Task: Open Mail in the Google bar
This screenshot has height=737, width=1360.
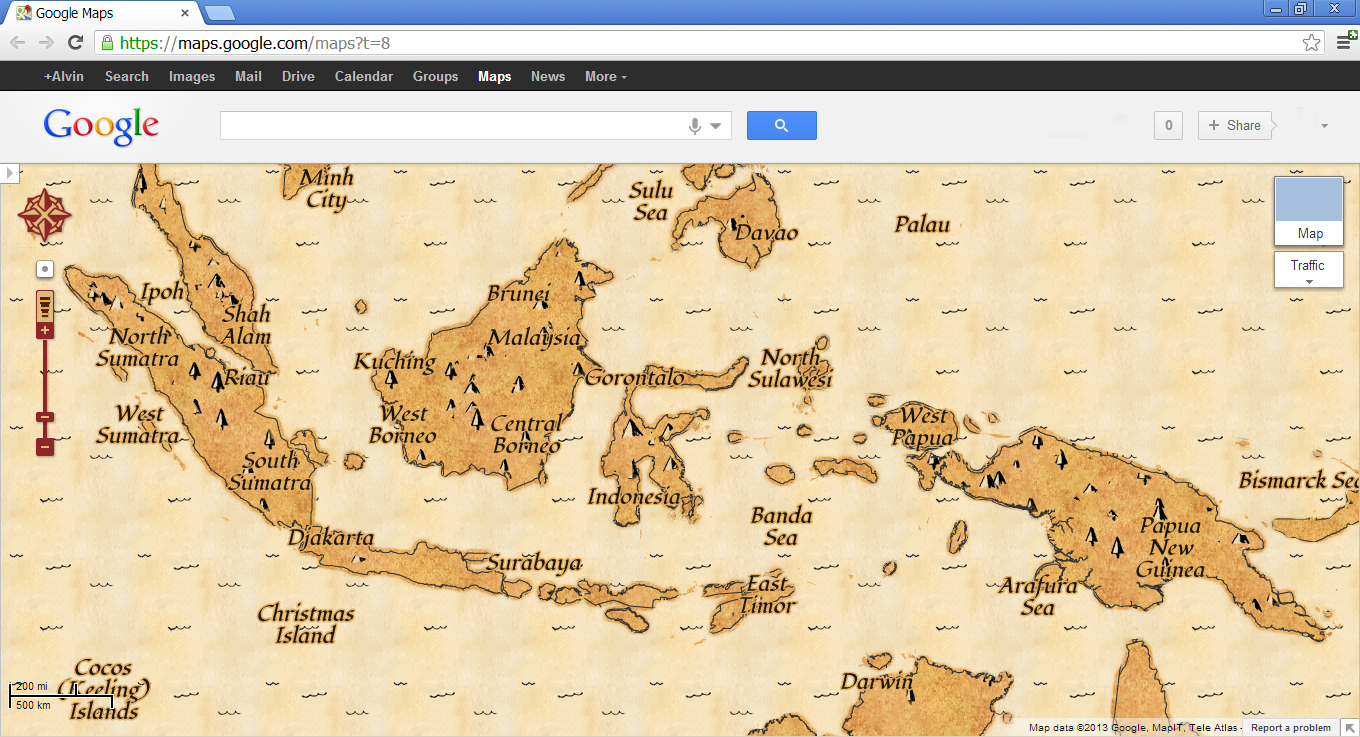Action: (x=248, y=76)
